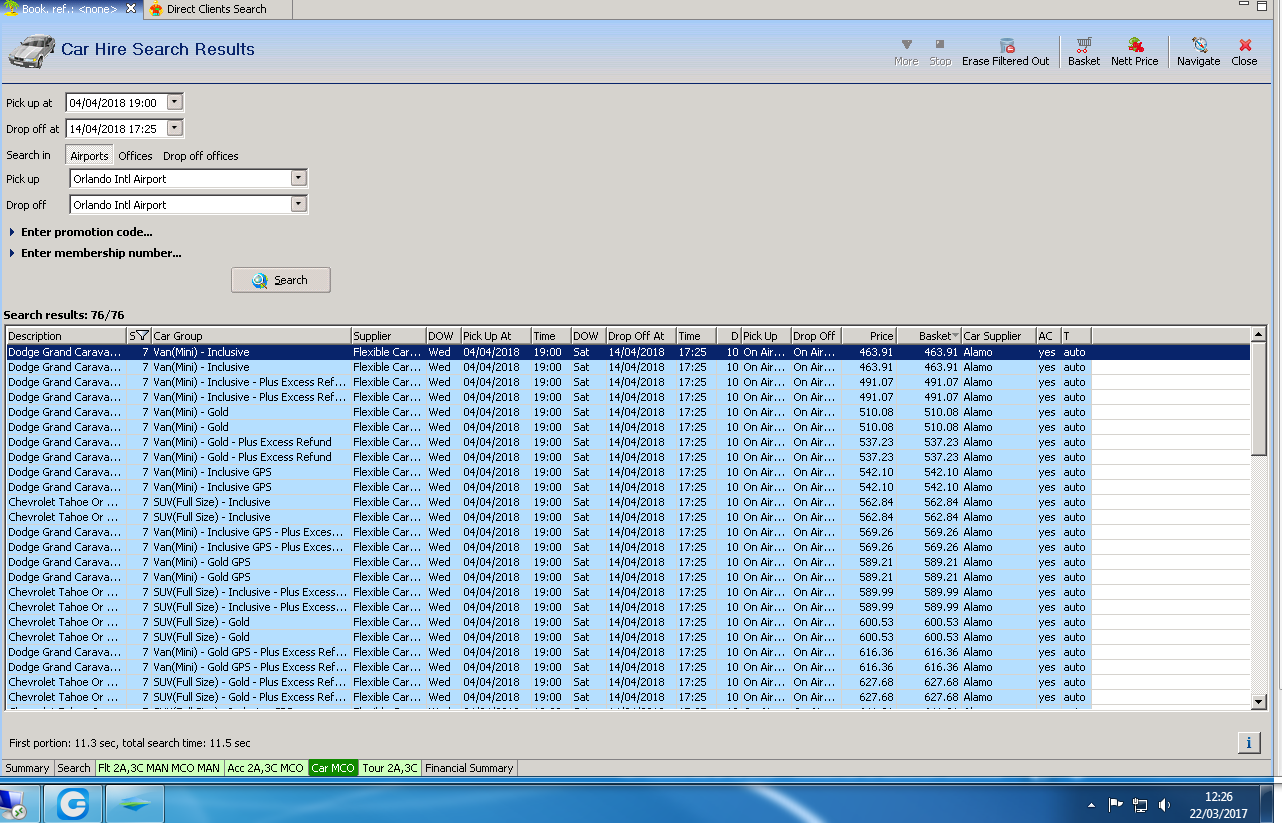Select the Offices search option
The width and height of the screenshot is (1282, 823).
tap(135, 156)
